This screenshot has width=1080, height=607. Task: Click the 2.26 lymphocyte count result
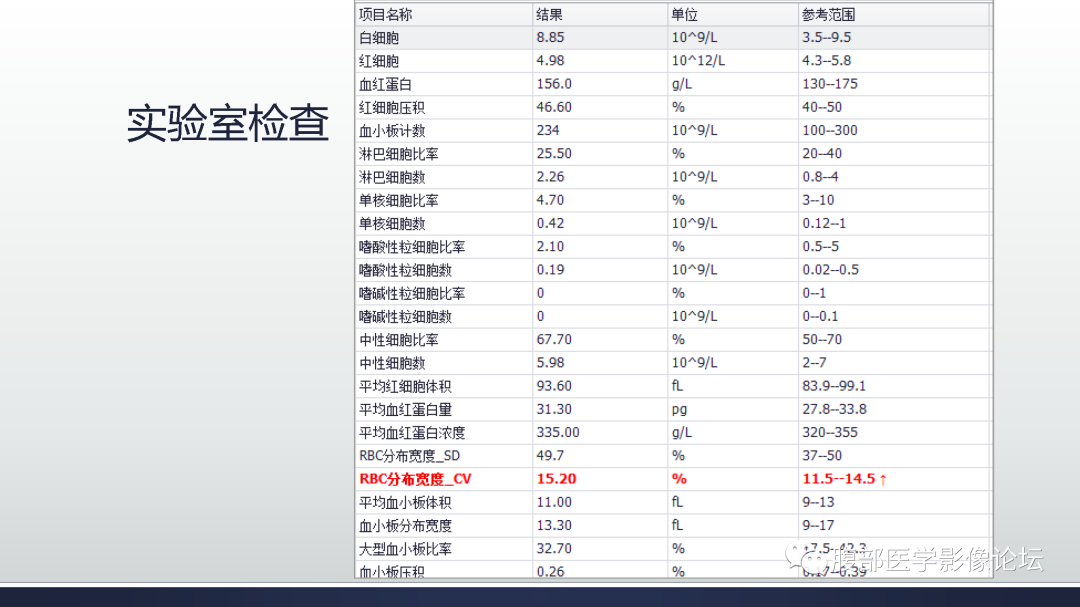550,177
